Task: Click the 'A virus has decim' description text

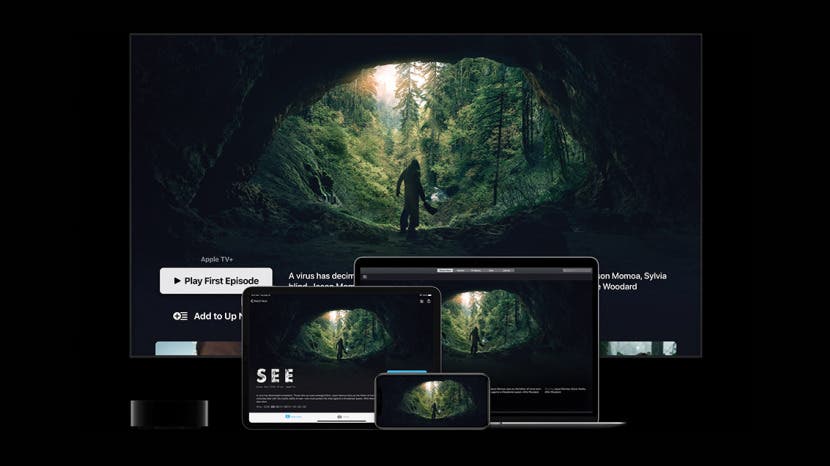Action: coord(321,276)
